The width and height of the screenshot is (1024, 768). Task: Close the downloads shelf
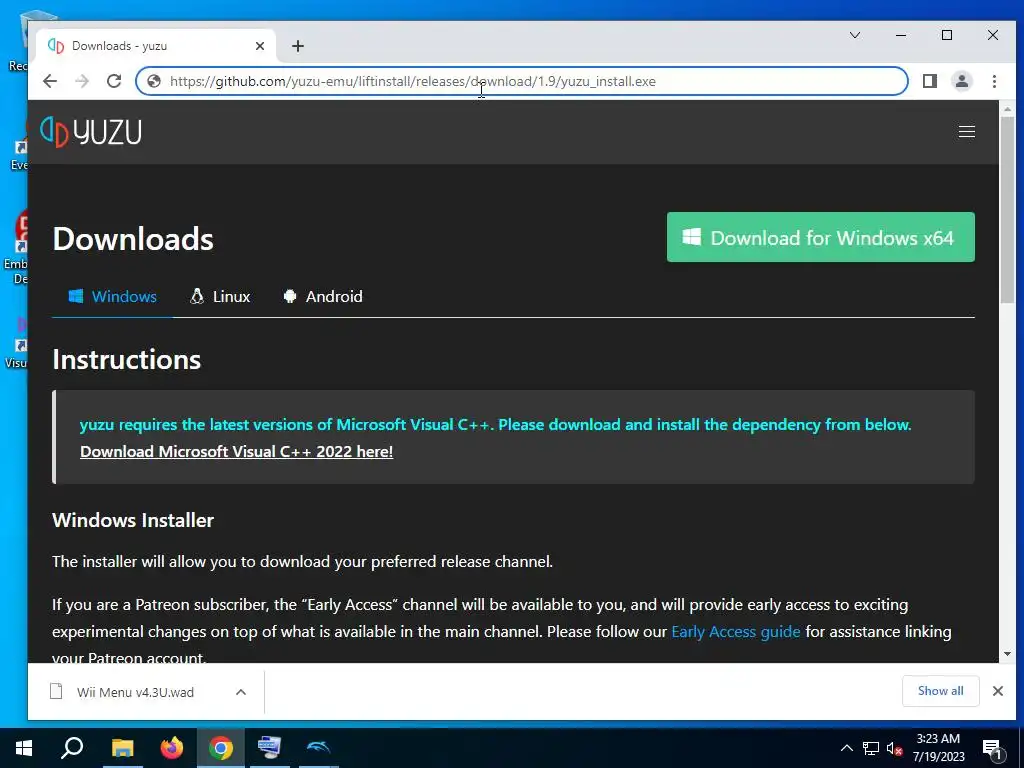tap(998, 691)
